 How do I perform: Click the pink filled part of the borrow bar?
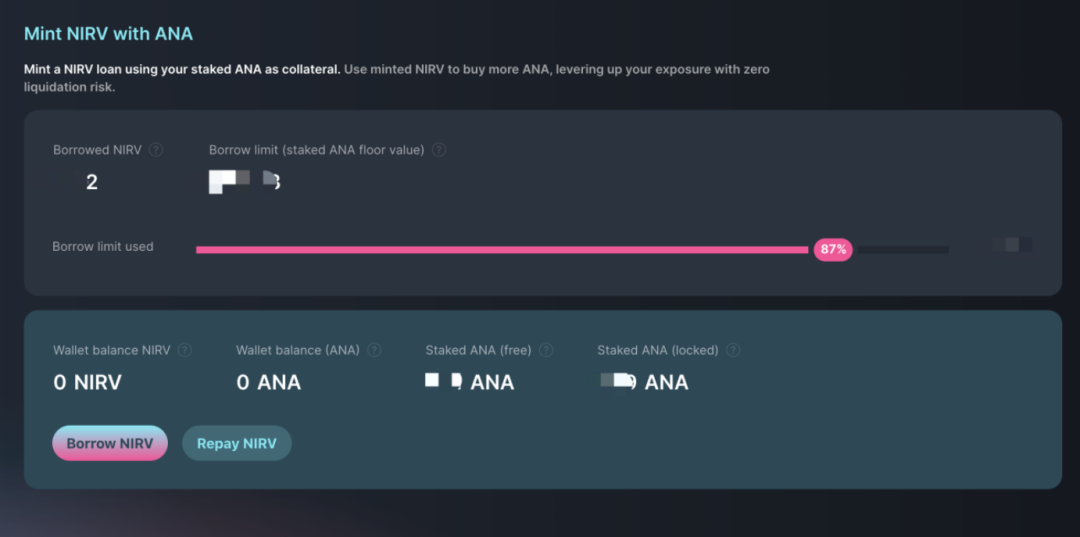tap(500, 249)
